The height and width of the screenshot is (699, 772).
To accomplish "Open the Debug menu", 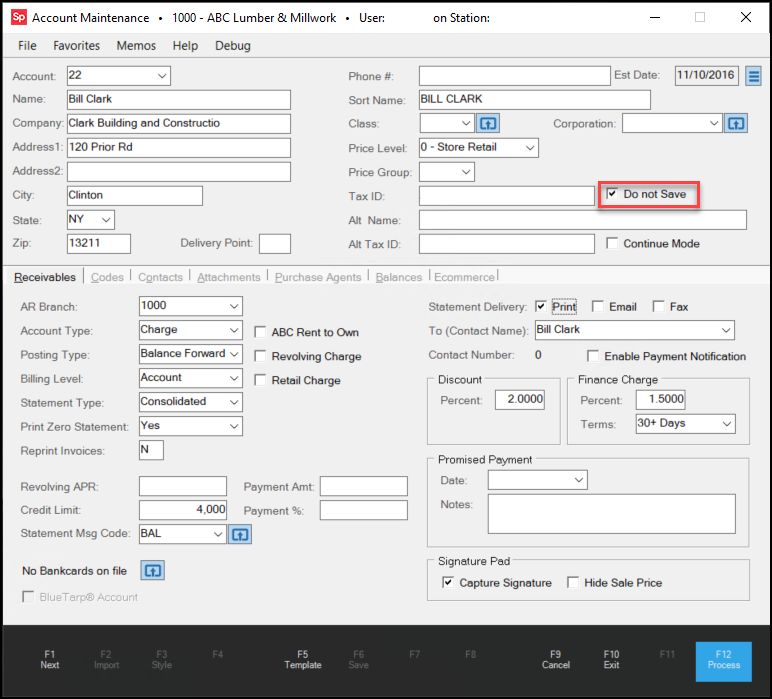I will [x=233, y=46].
